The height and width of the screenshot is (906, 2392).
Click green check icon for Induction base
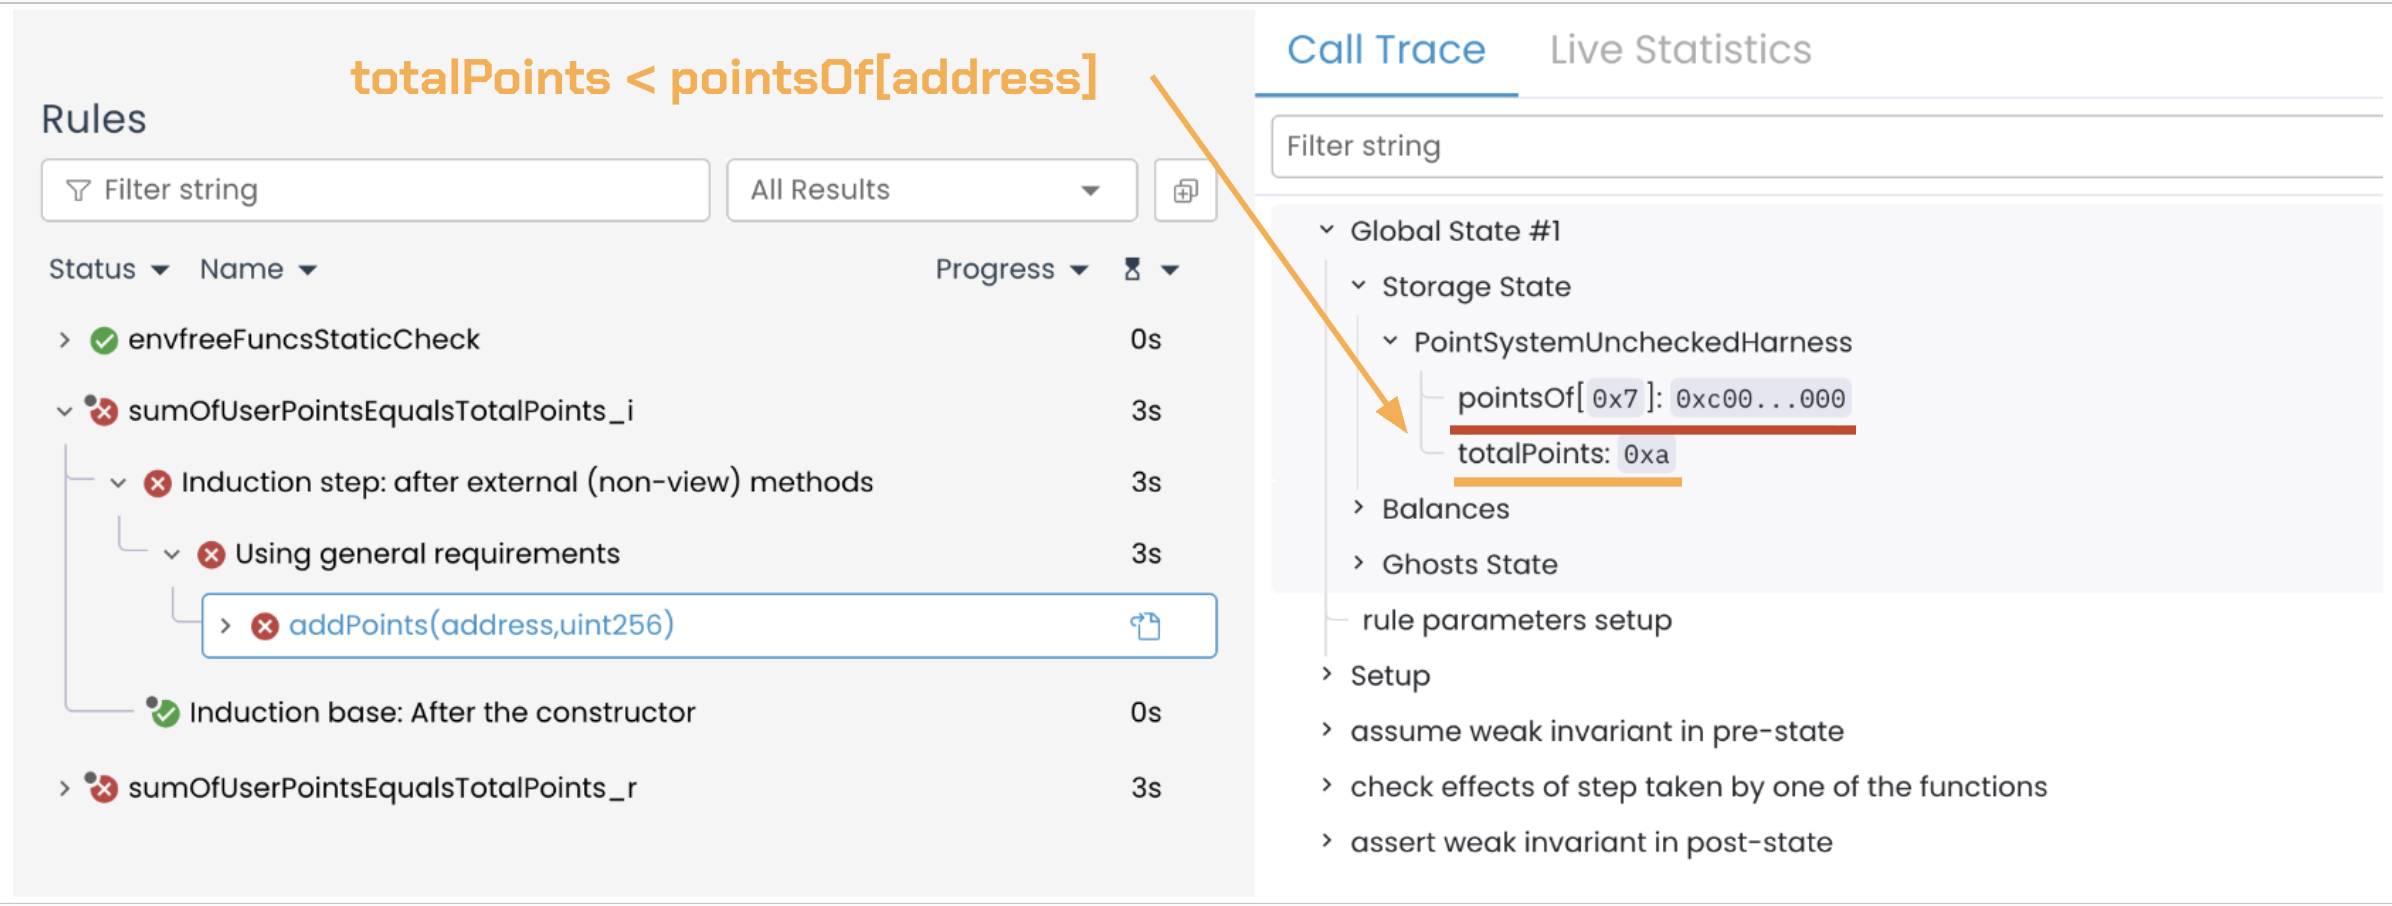164,713
